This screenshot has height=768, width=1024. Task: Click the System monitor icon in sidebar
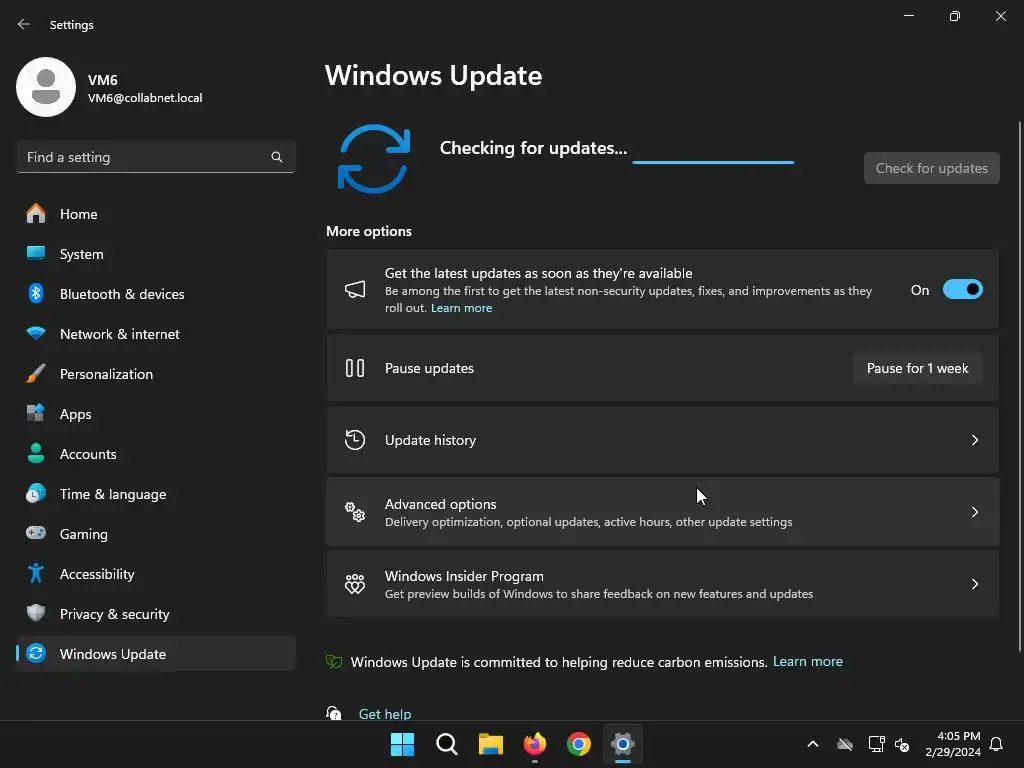tap(36, 253)
